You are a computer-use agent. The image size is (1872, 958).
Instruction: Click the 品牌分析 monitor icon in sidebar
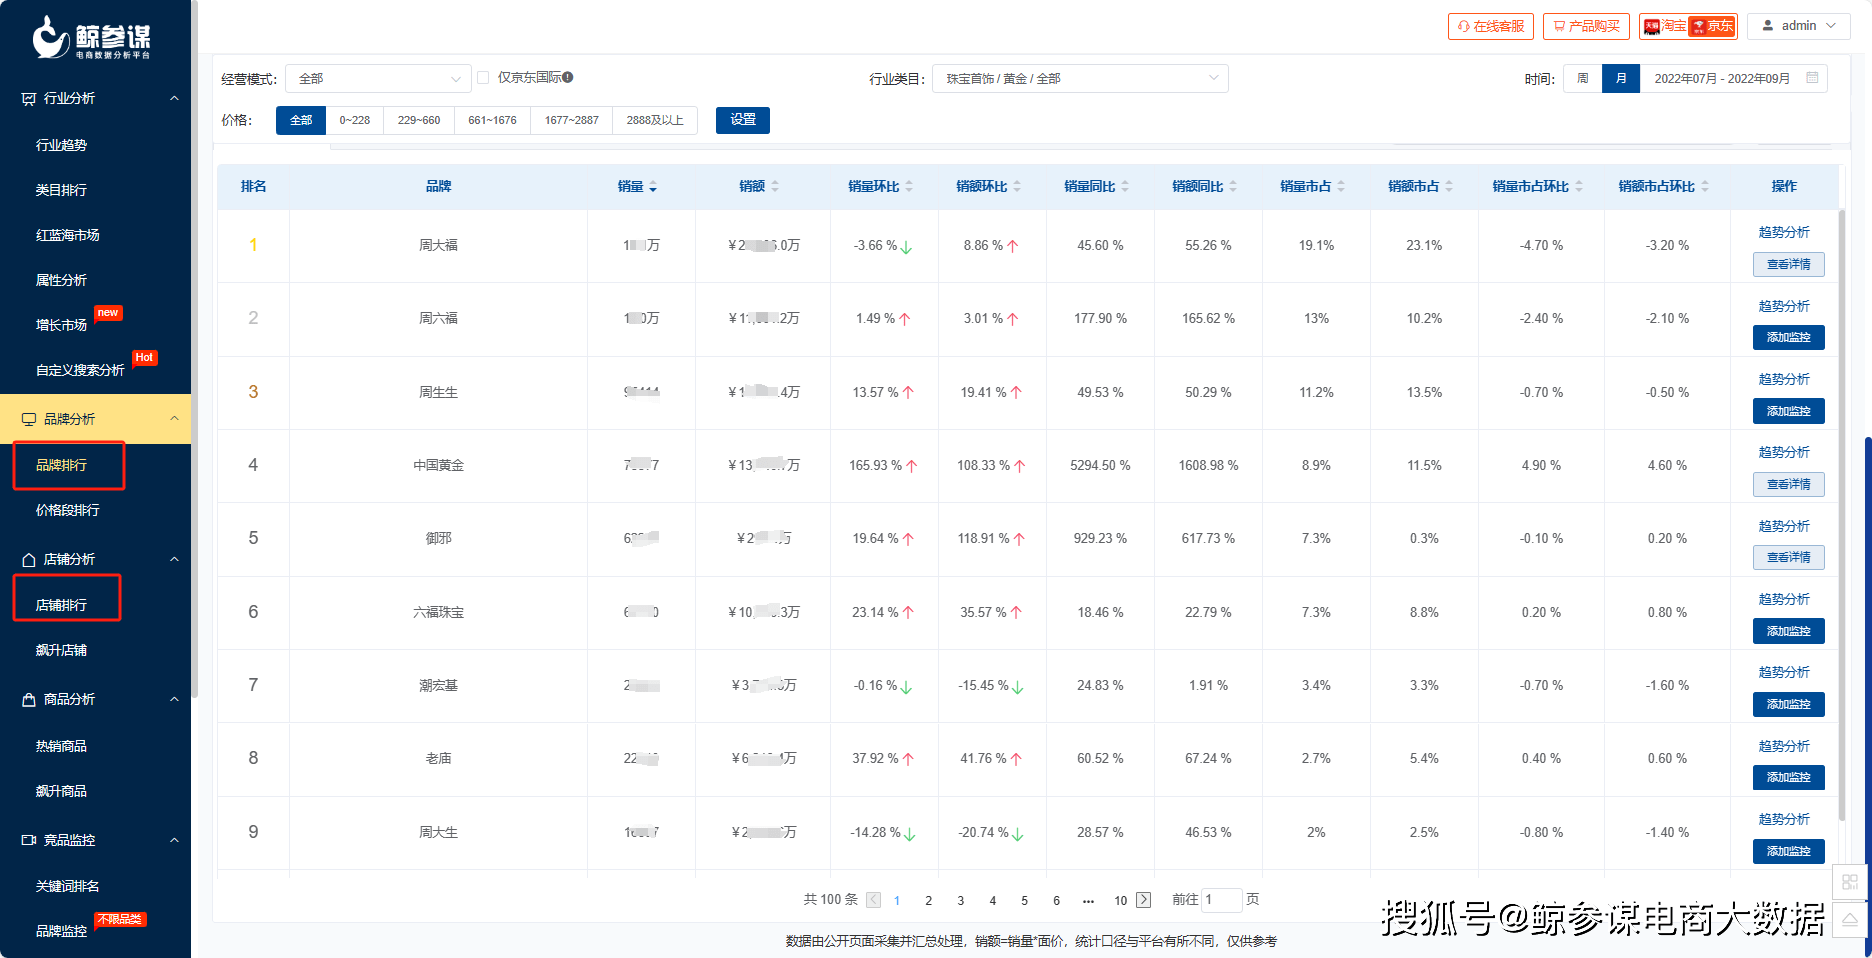[29, 418]
